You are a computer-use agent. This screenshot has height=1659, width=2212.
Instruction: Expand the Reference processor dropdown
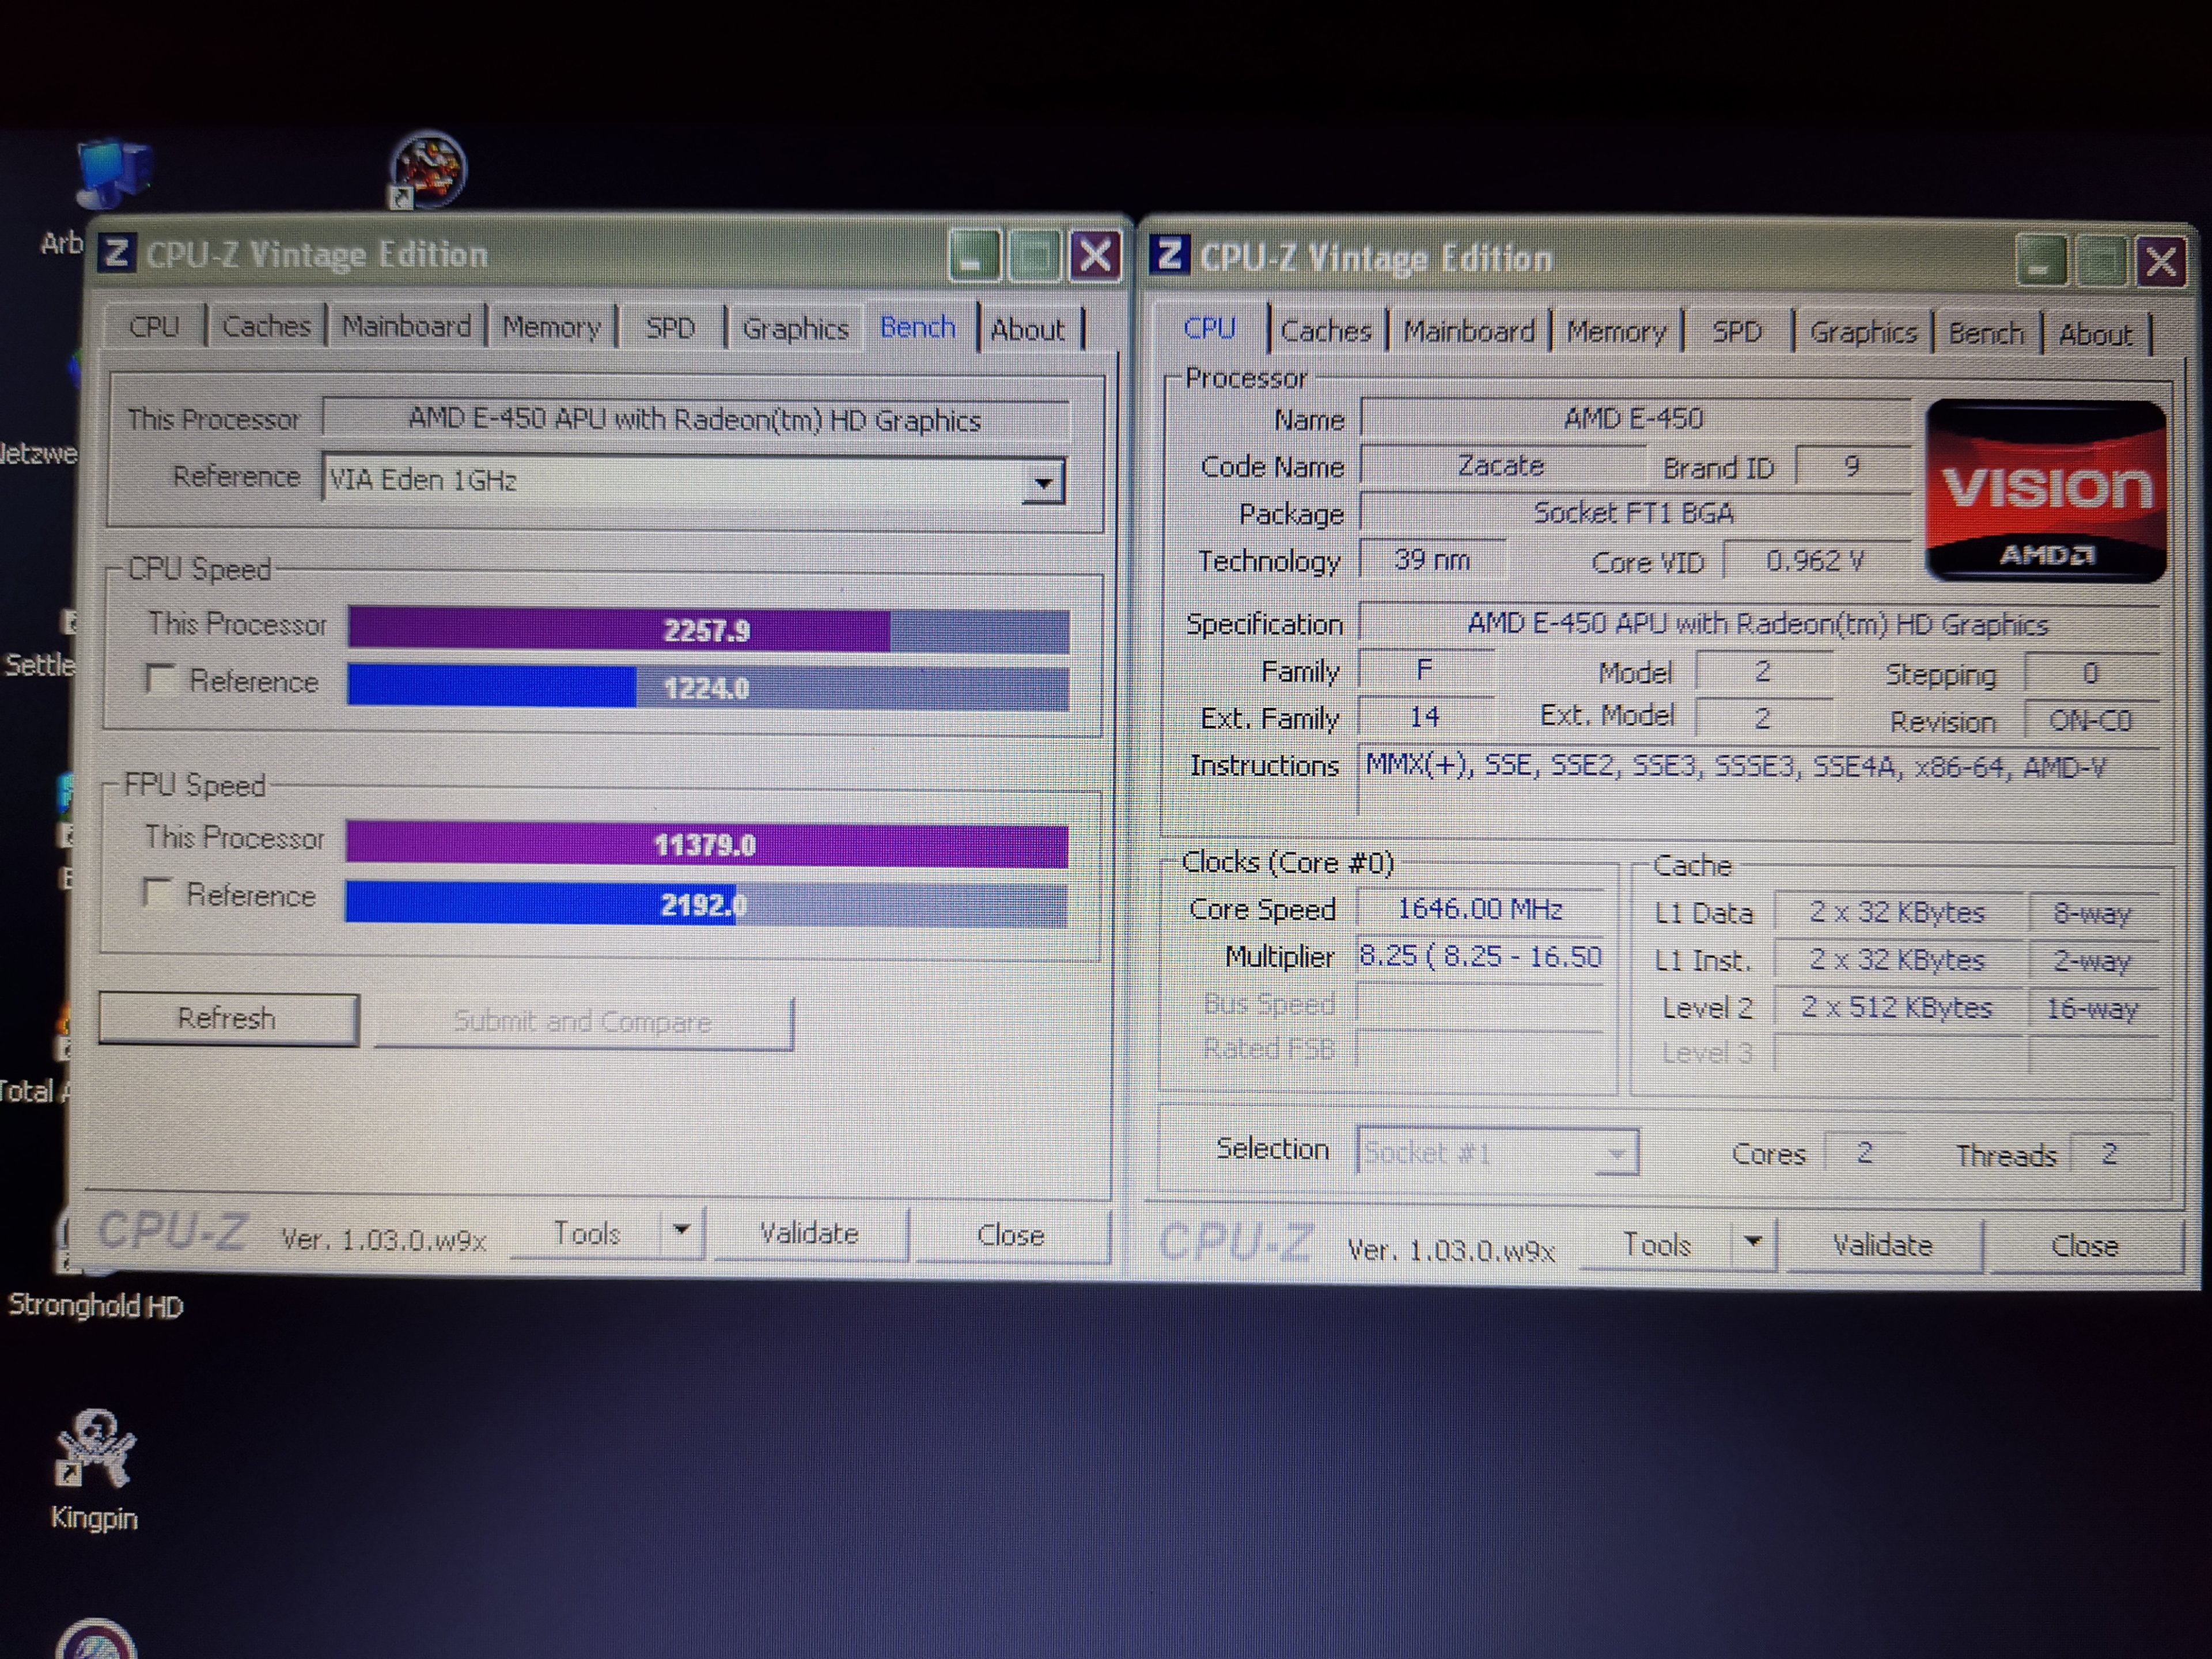(1043, 483)
